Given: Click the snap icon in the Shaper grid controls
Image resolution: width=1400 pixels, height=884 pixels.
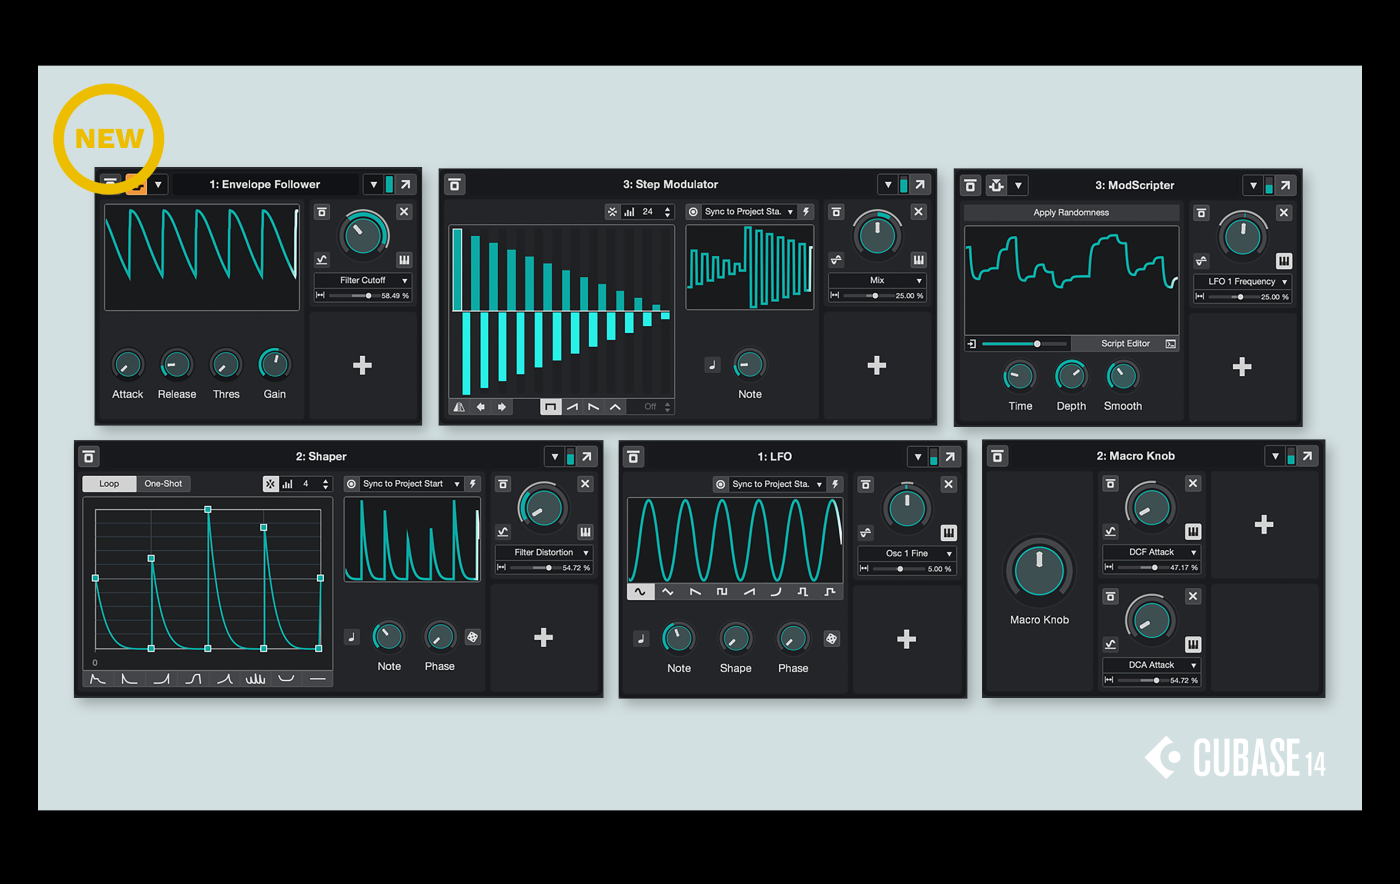Looking at the screenshot, I should 271,484.
